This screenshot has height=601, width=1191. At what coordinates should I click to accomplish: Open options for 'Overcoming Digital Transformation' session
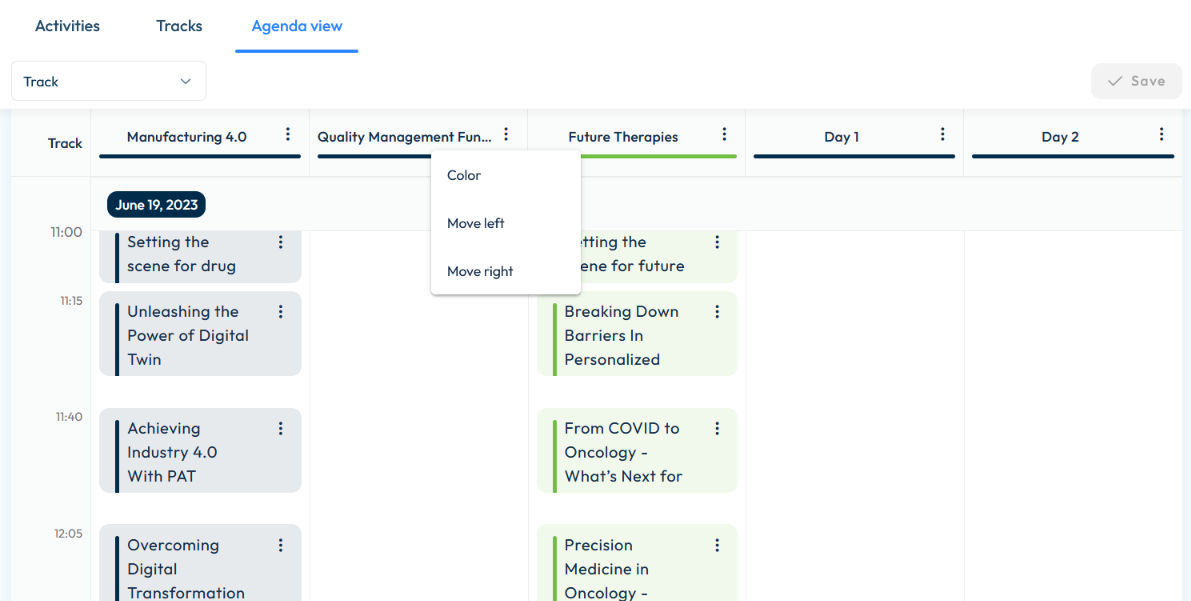point(281,545)
